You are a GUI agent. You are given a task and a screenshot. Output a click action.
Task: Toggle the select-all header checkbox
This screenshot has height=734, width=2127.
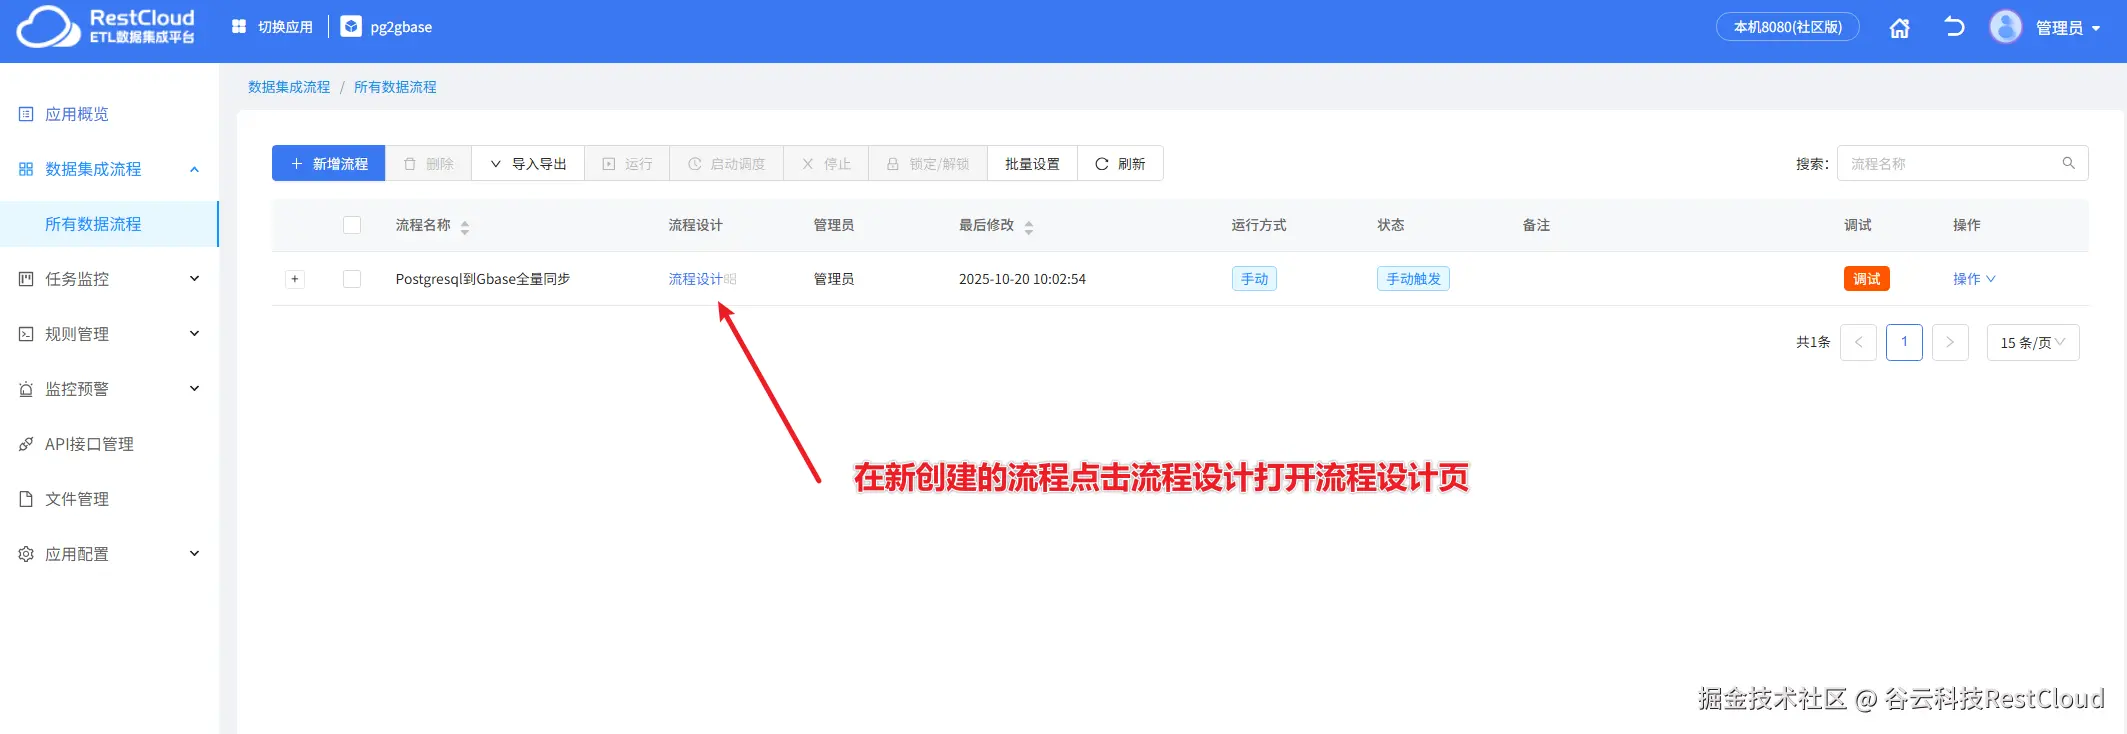tap(352, 225)
